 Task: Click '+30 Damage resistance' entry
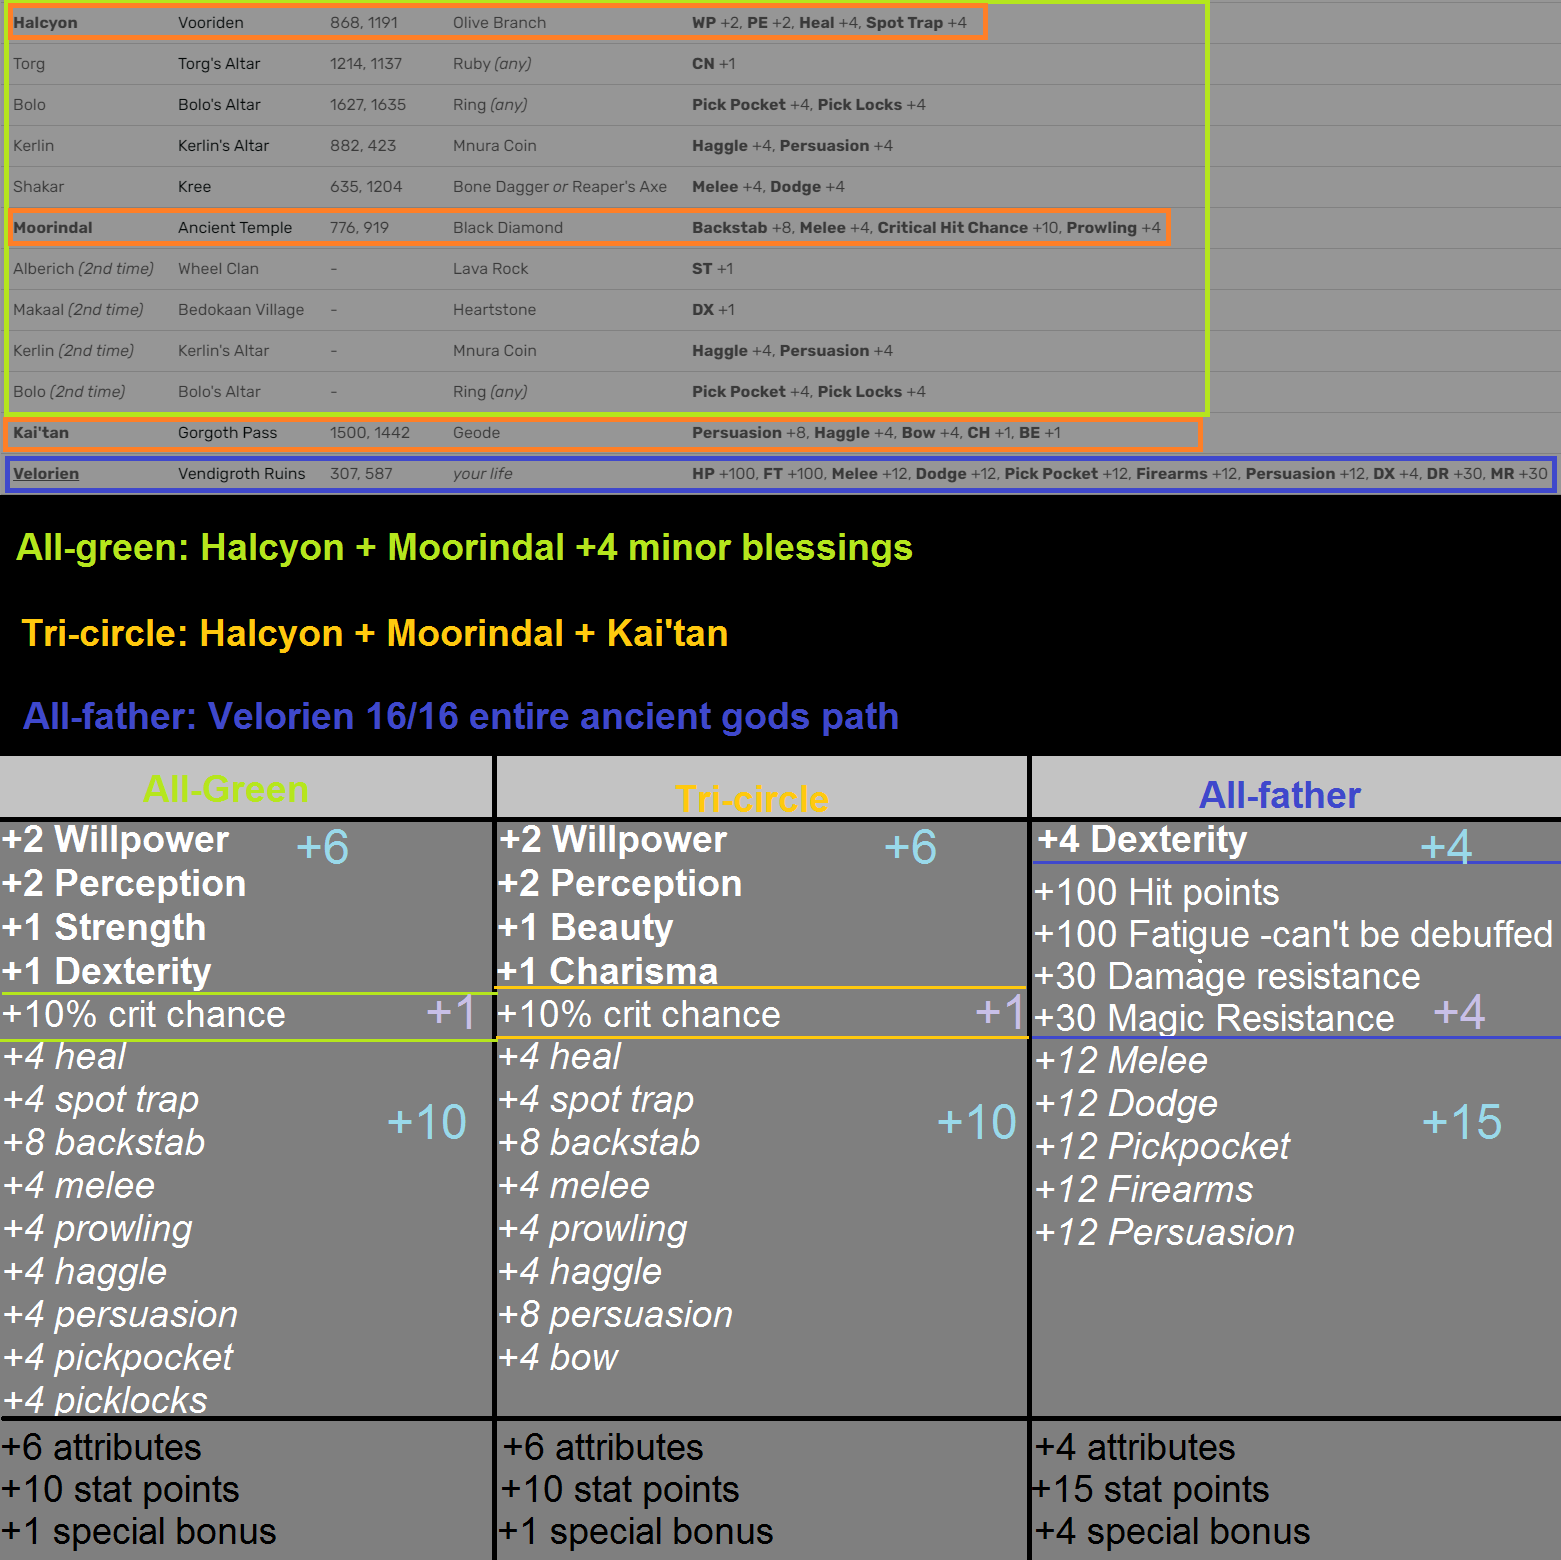pos(1227,976)
